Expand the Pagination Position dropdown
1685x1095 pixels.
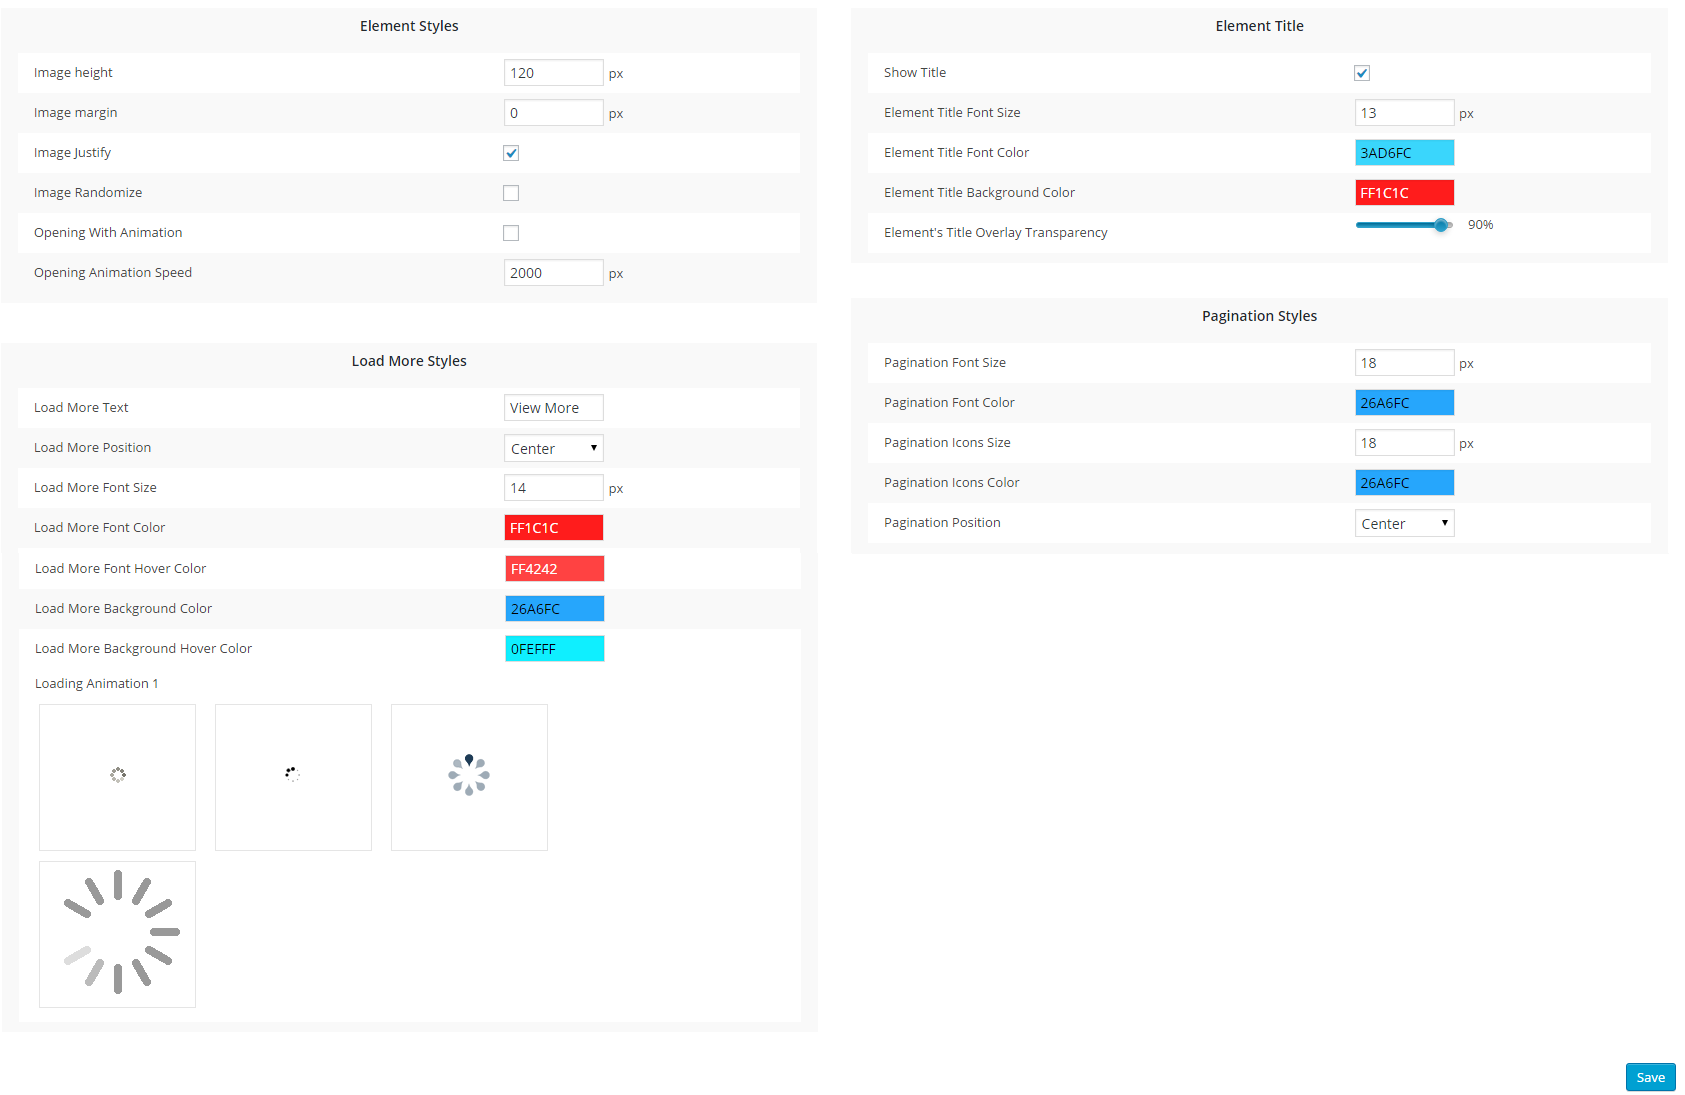point(1404,523)
